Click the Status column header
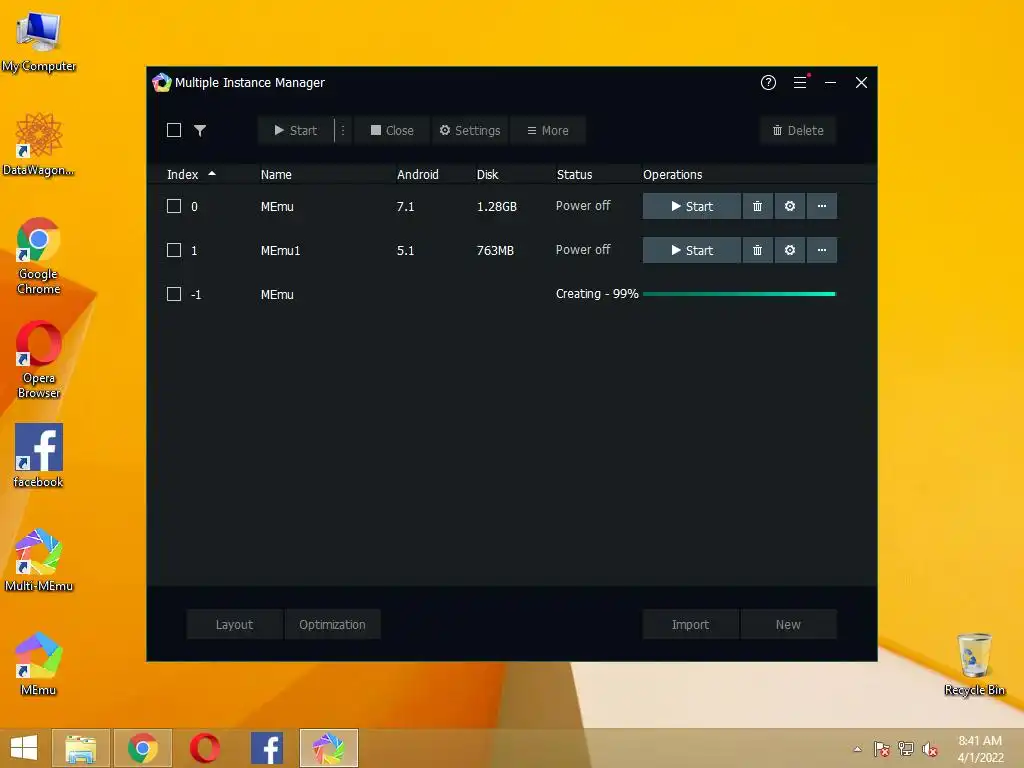 click(x=574, y=174)
